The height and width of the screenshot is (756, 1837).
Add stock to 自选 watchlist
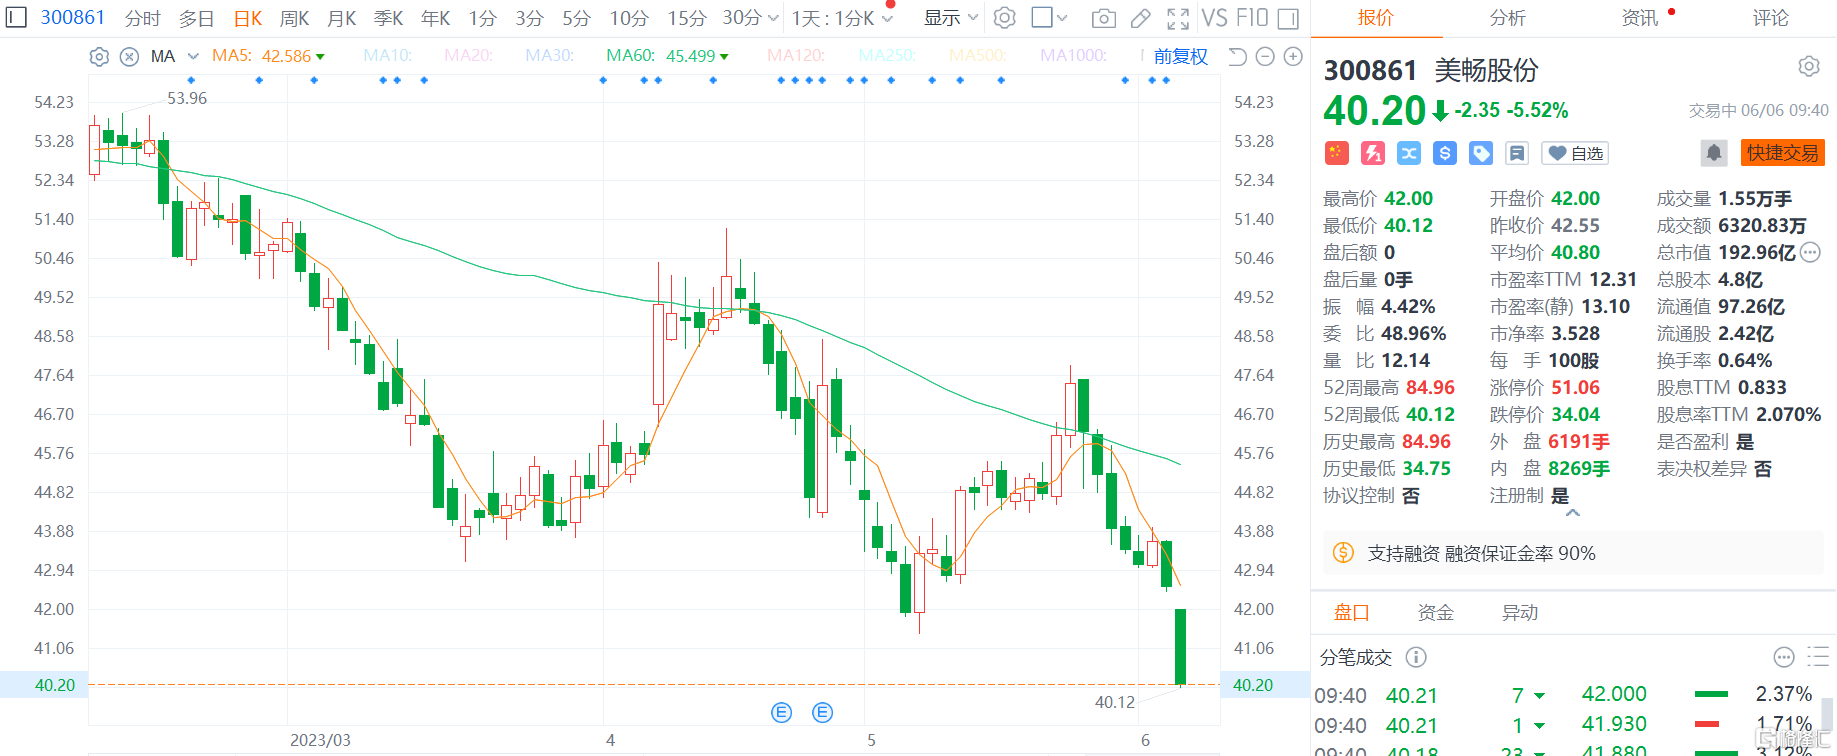click(x=1575, y=153)
